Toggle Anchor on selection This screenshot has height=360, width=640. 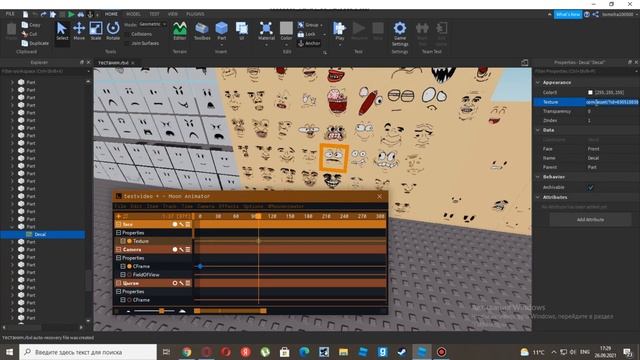(309, 43)
